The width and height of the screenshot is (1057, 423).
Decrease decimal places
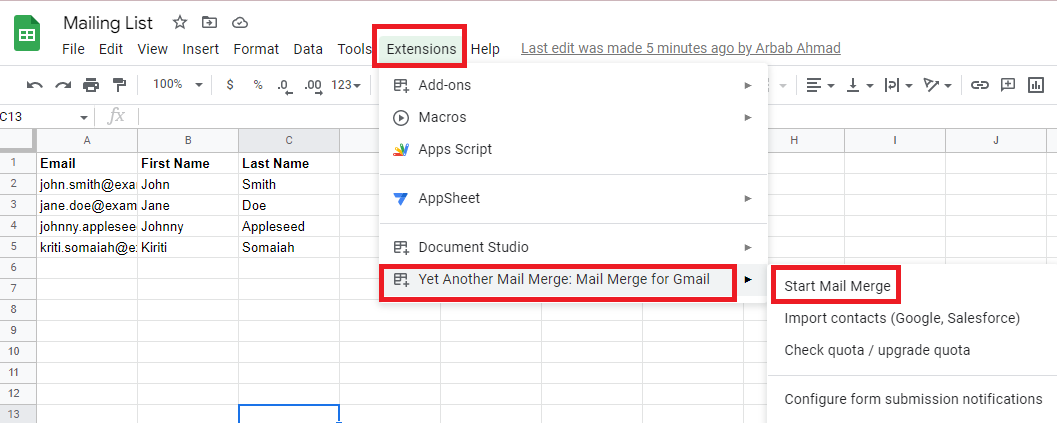click(284, 86)
